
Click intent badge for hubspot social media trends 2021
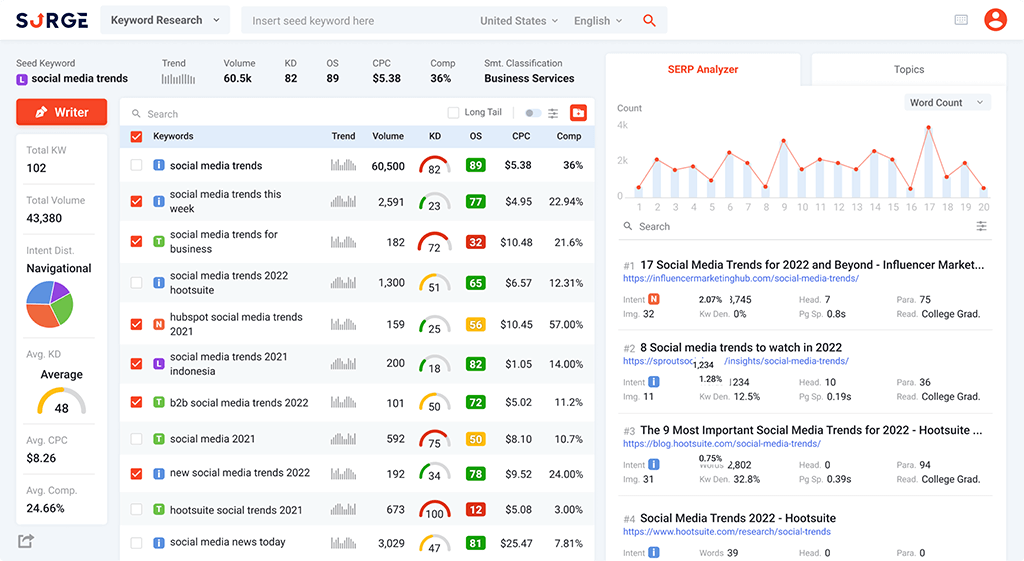(159, 324)
